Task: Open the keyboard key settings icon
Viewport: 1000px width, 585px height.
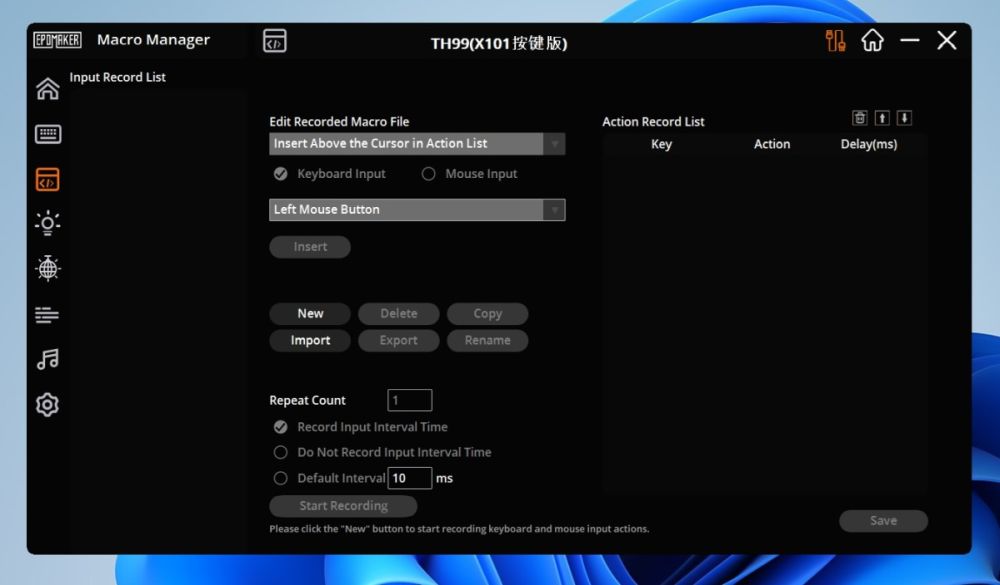Action: pyautogui.click(x=48, y=134)
